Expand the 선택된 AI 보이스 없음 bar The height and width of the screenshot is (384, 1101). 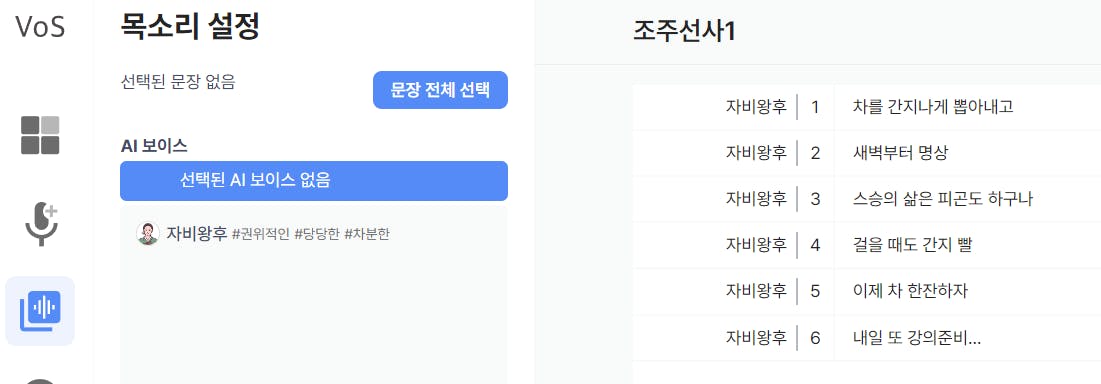click(314, 181)
